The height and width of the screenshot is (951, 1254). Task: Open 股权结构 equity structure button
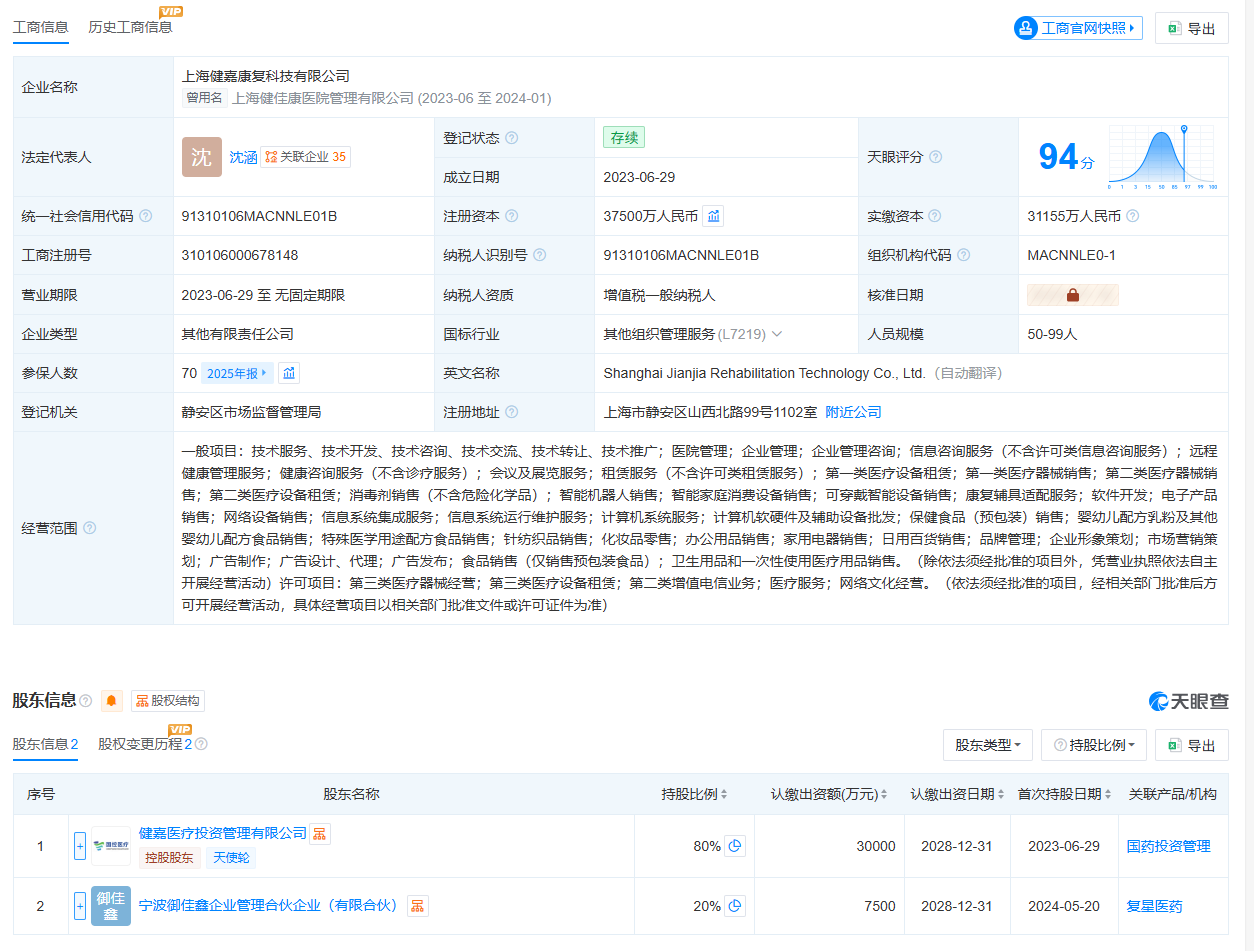pos(168,701)
